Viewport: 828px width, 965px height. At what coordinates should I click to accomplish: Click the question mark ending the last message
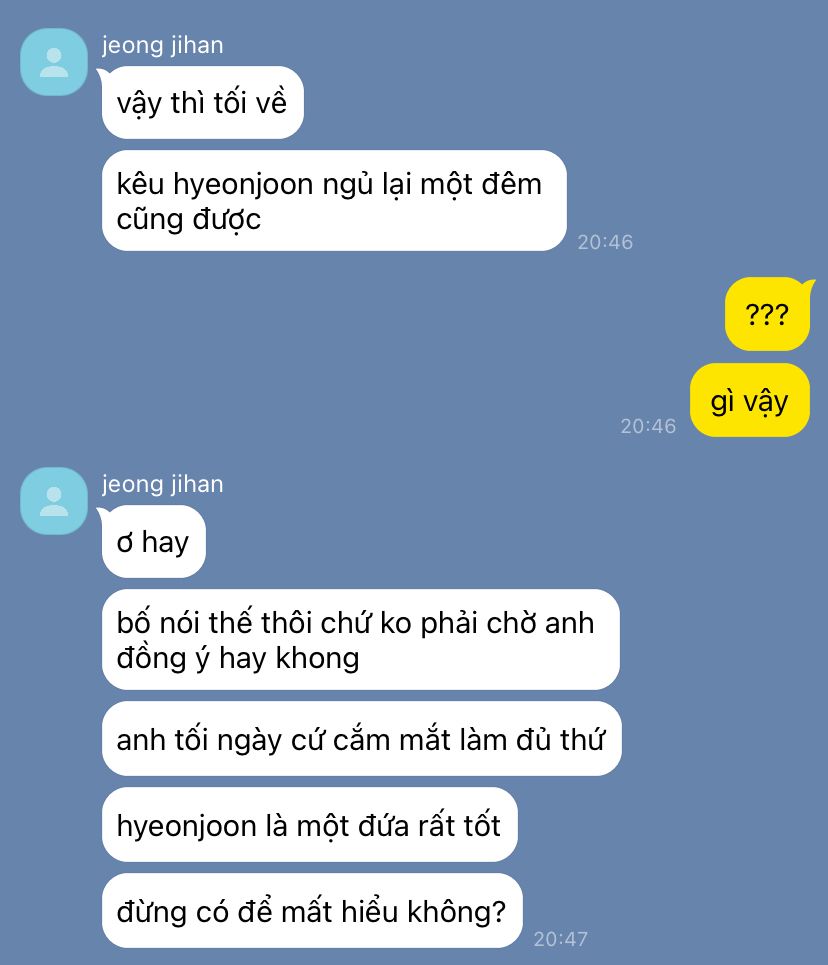pyautogui.click(x=499, y=911)
